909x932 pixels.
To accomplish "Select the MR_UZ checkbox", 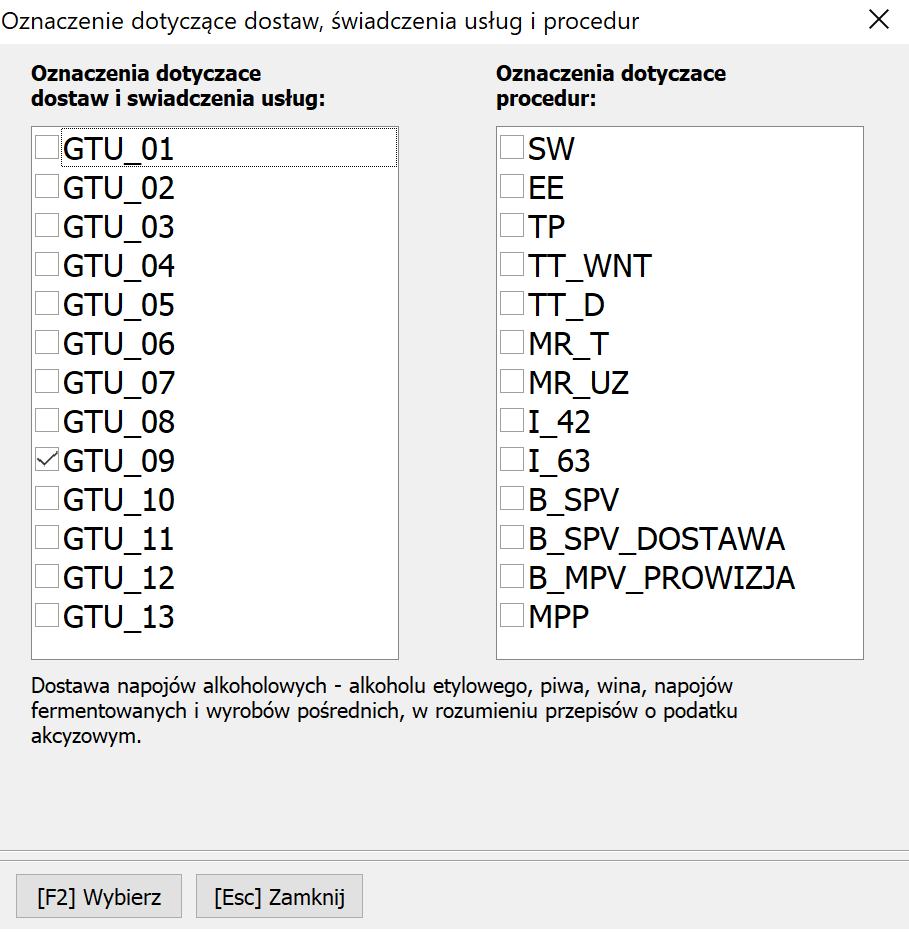I will pyautogui.click(x=512, y=381).
